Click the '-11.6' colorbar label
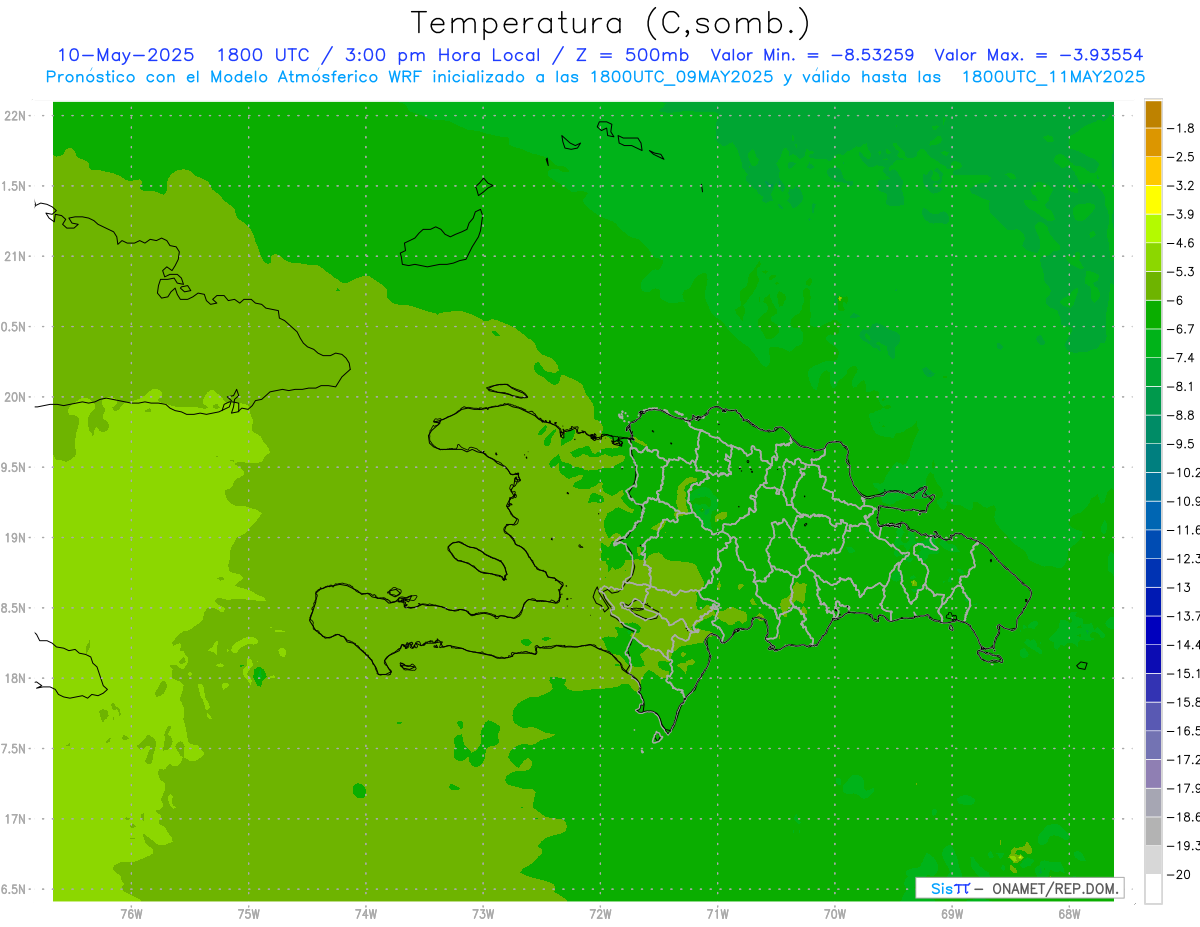Viewport: 1200px width, 927px height. tap(1184, 529)
